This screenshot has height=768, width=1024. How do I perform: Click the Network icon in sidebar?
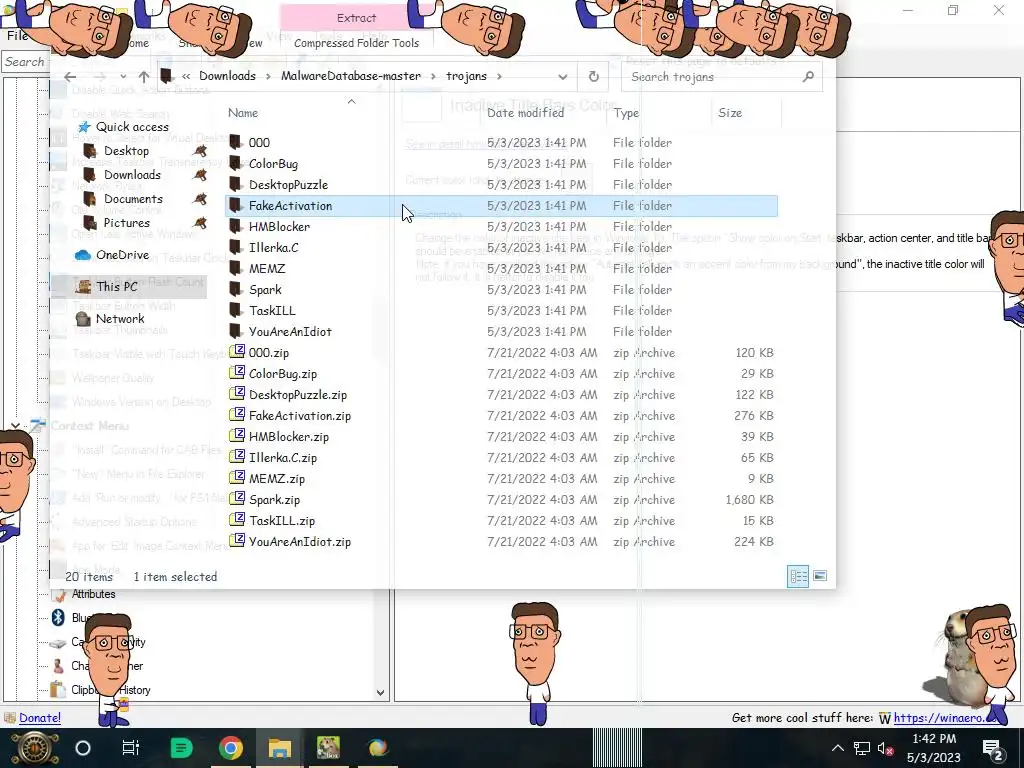coord(83,319)
